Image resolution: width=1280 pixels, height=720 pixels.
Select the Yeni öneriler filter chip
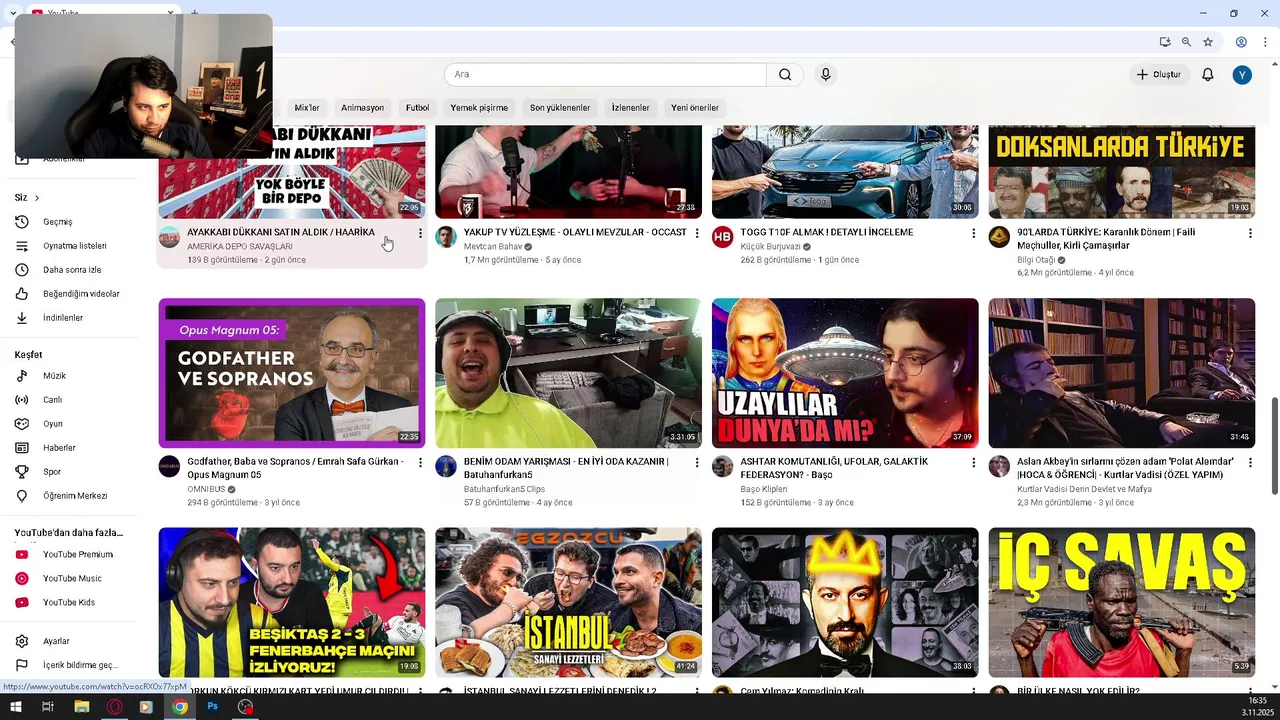[x=695, y=108]
